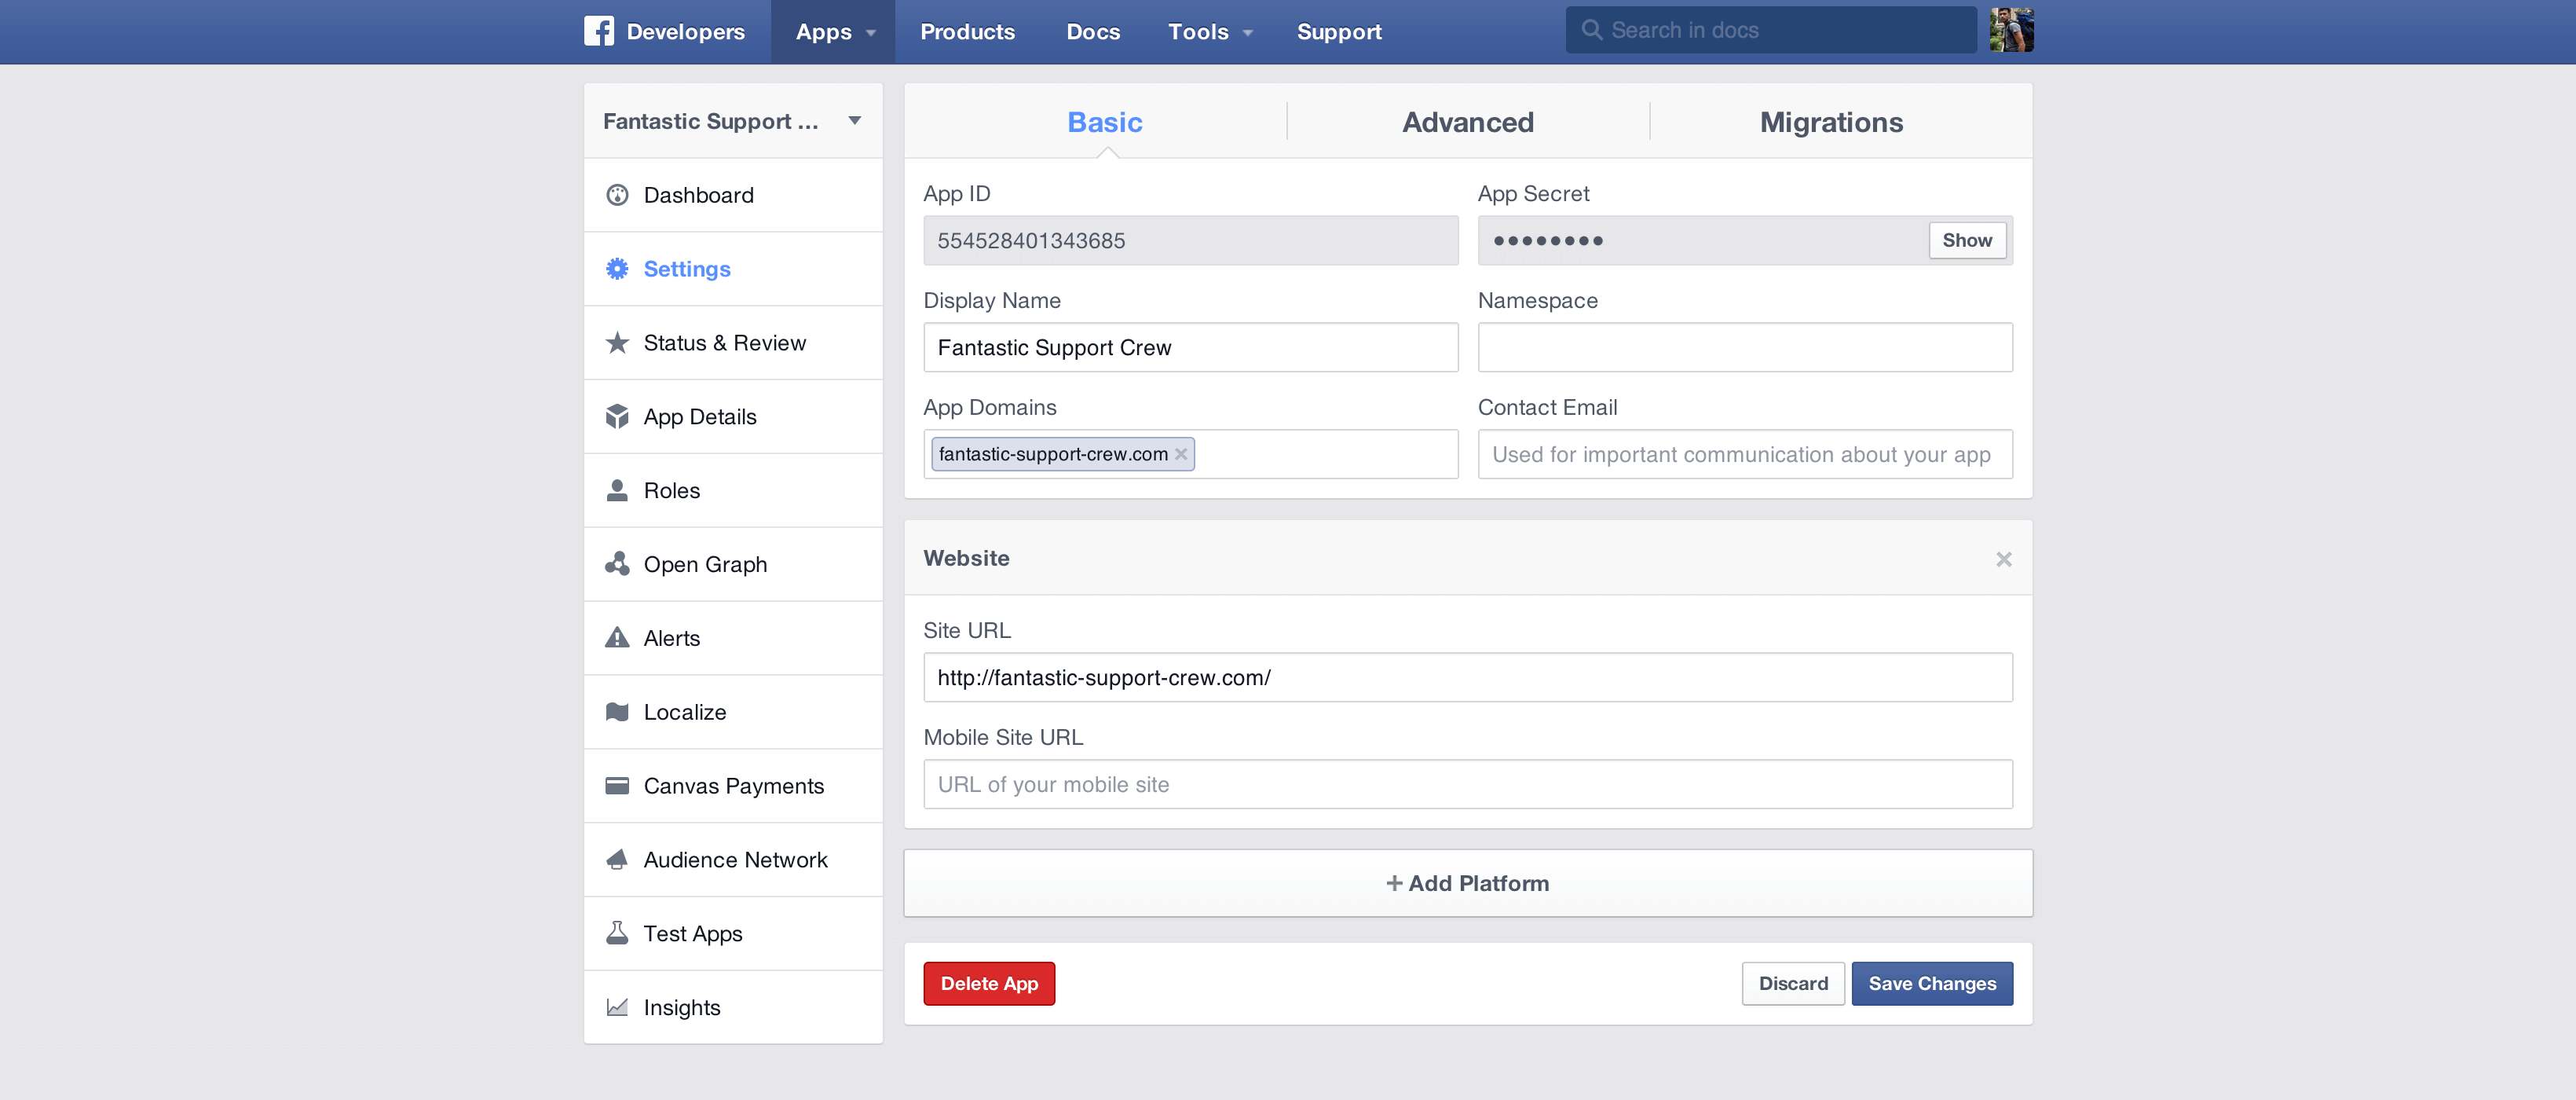
Task: Click the Status & Review star icon
Action: click(x=617, y=343)
